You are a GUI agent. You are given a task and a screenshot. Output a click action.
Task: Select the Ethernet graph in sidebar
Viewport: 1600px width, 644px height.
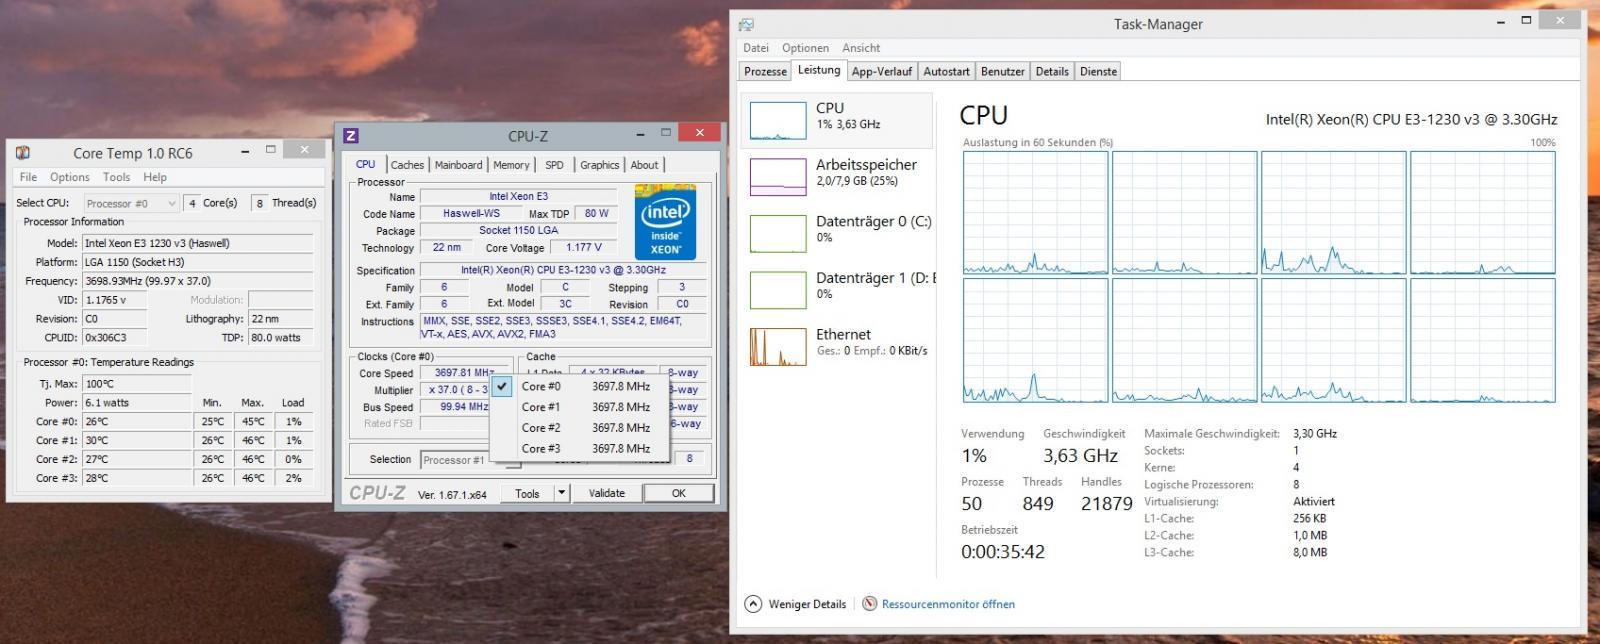coord(778,347)
